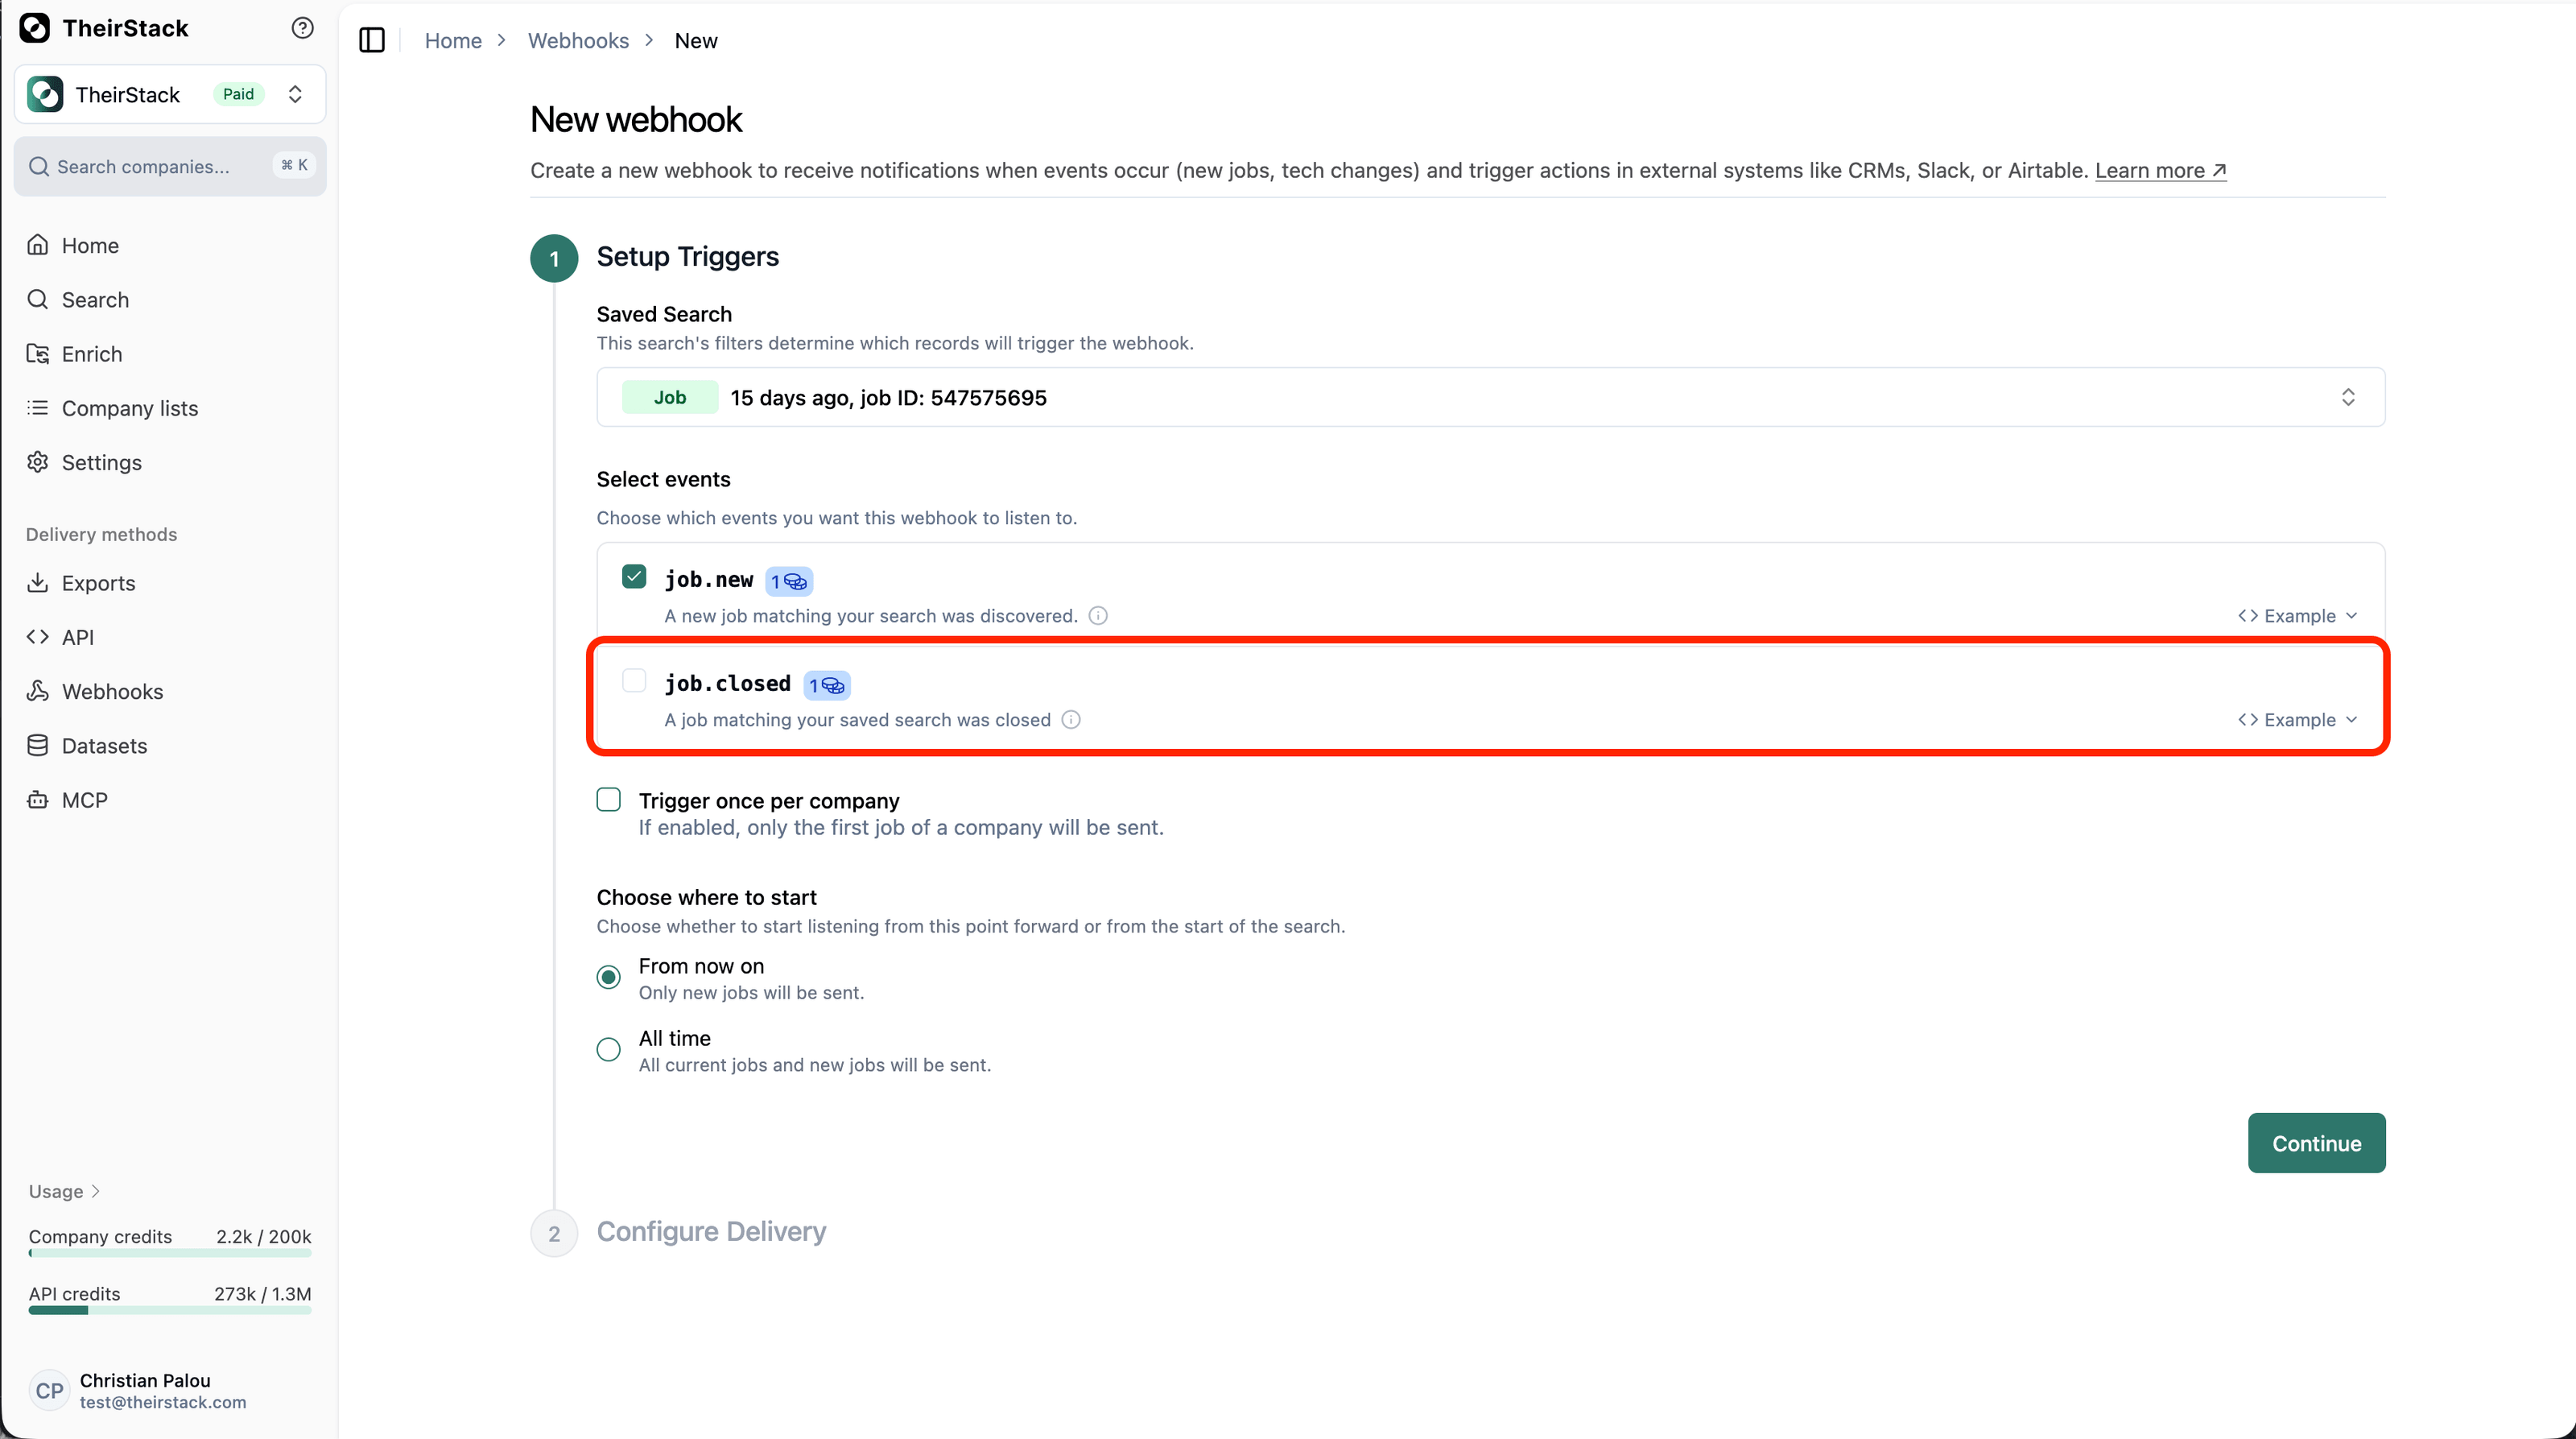Enable Trigger once per company
The width and height of the screenshot is (2576, 1439).
tap(608, 800)
